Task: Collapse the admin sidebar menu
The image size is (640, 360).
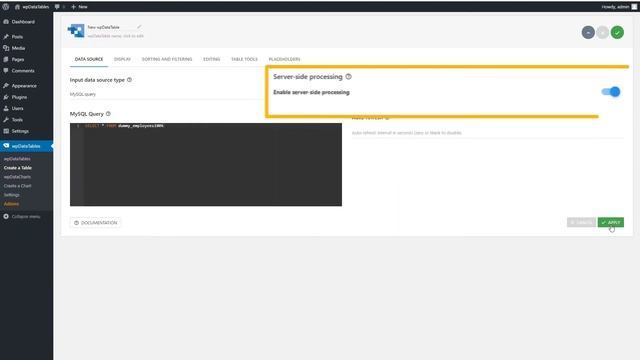Action: tap(22, 216)
